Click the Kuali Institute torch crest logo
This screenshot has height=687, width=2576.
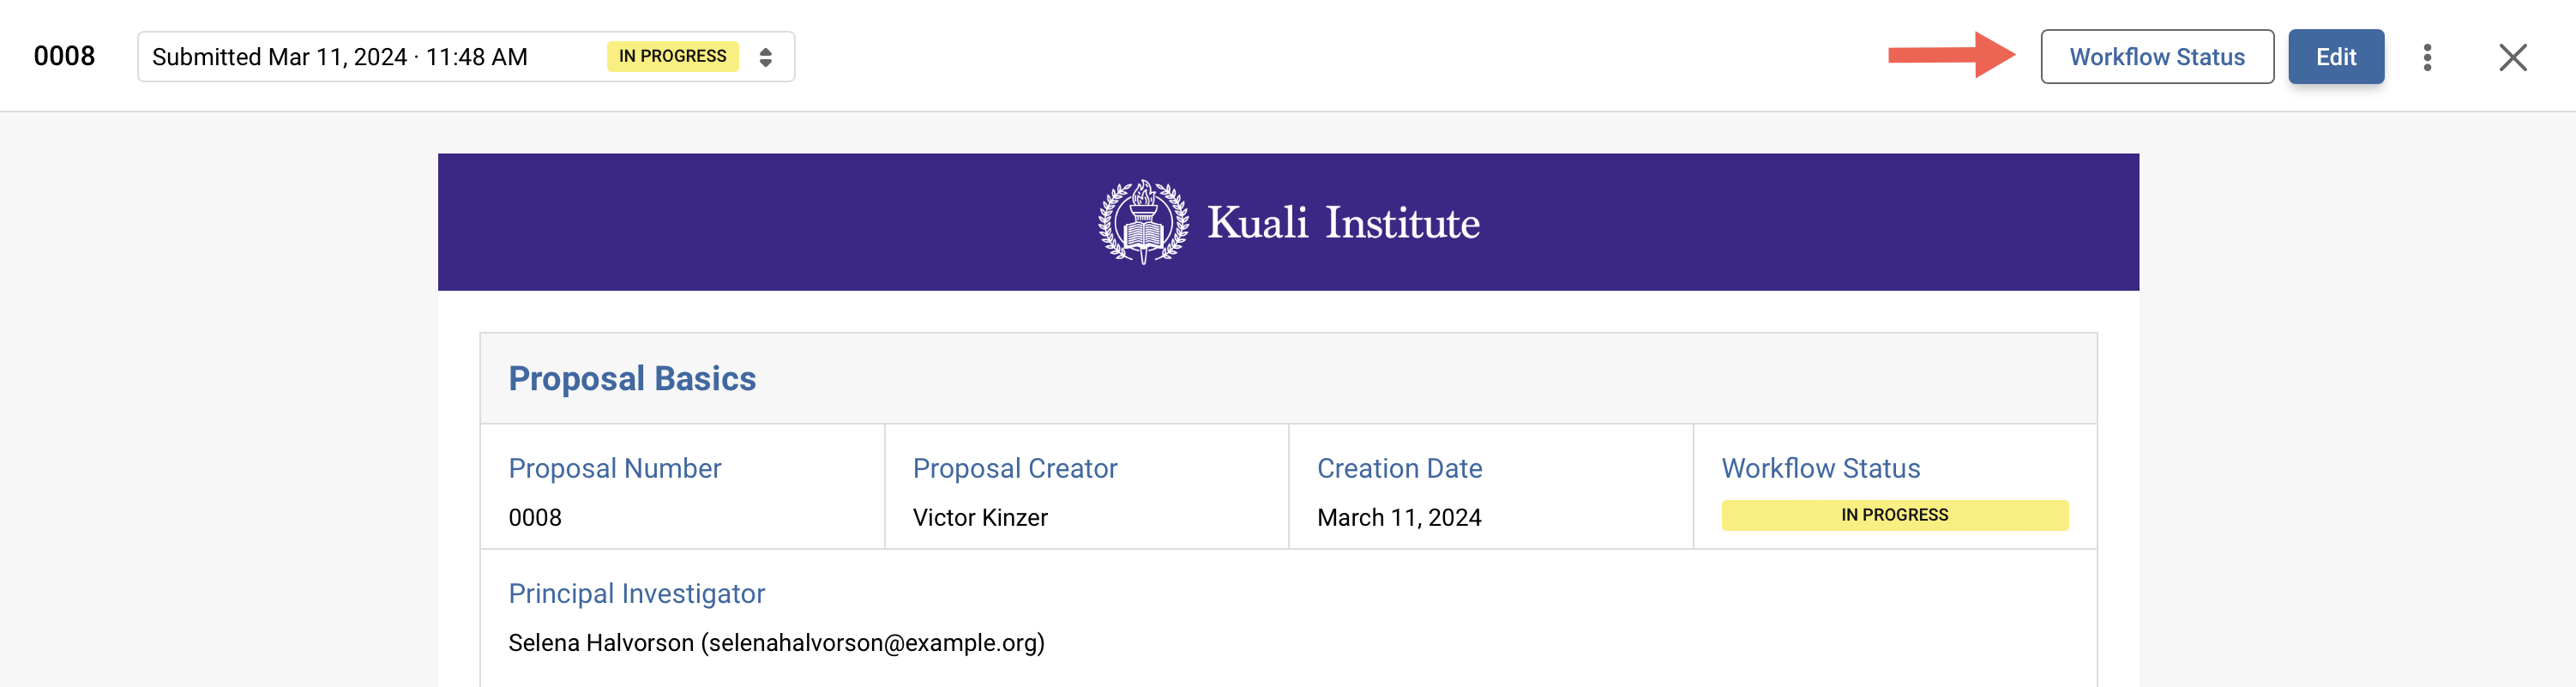(1143, 222)
